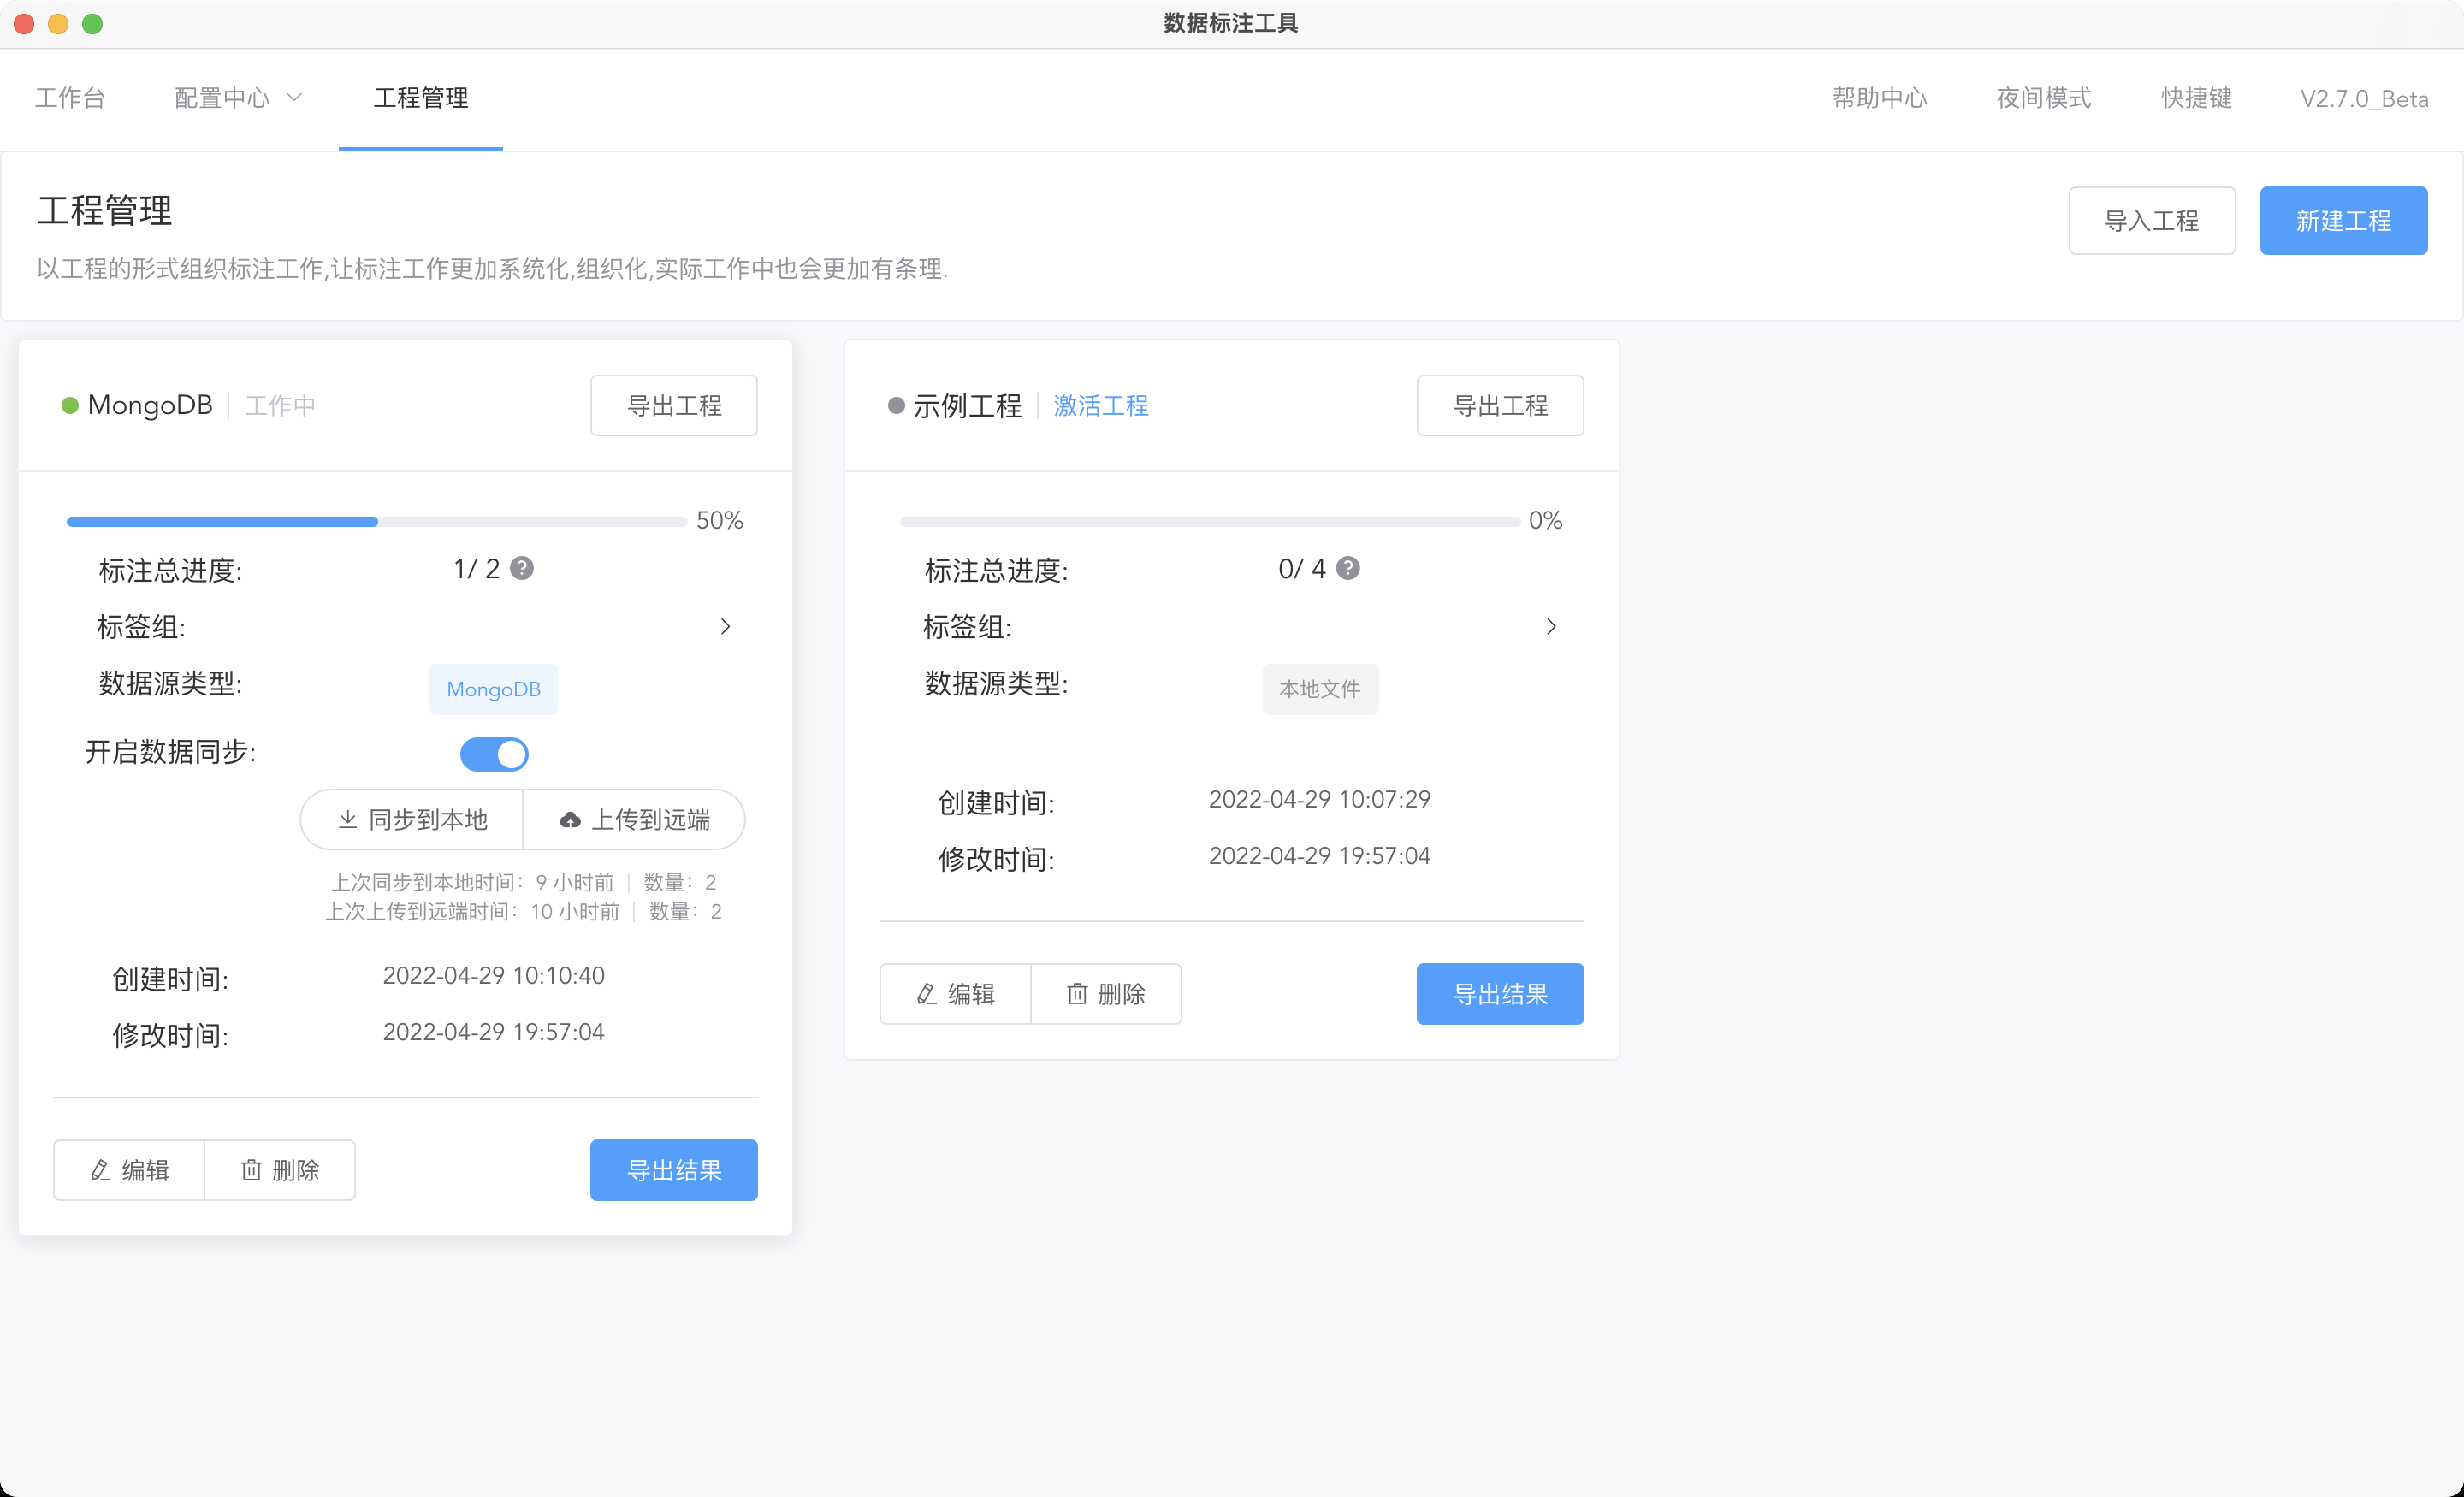
Task: Delete MongoDB project via 删除
Action: click(x=280, y=1170)
